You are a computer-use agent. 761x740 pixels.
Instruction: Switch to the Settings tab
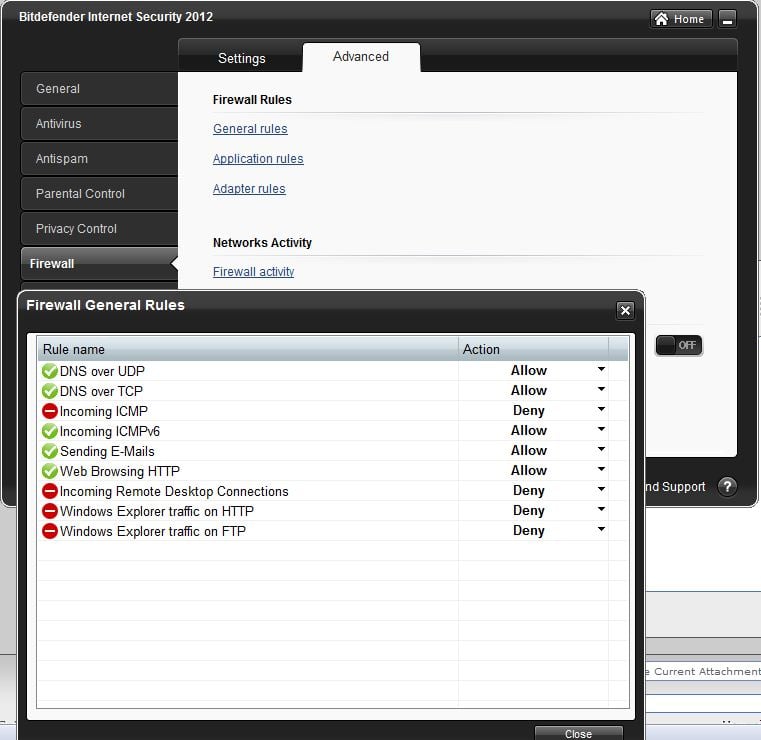click(x=241, y=58)
